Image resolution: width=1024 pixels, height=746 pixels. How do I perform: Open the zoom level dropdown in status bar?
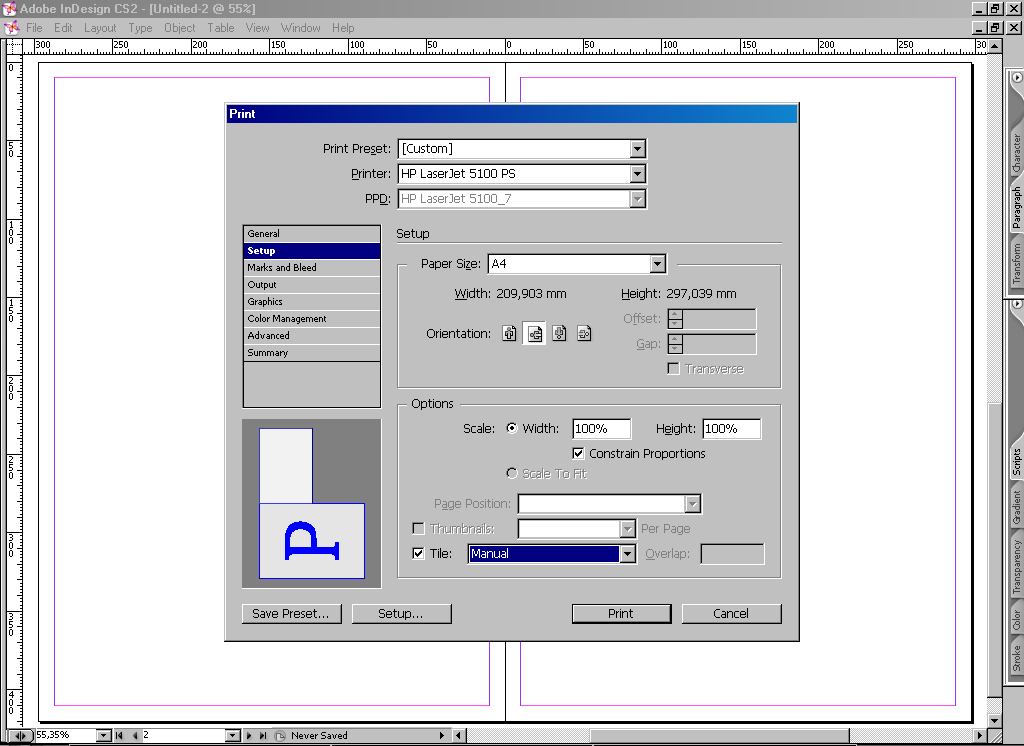104,736
